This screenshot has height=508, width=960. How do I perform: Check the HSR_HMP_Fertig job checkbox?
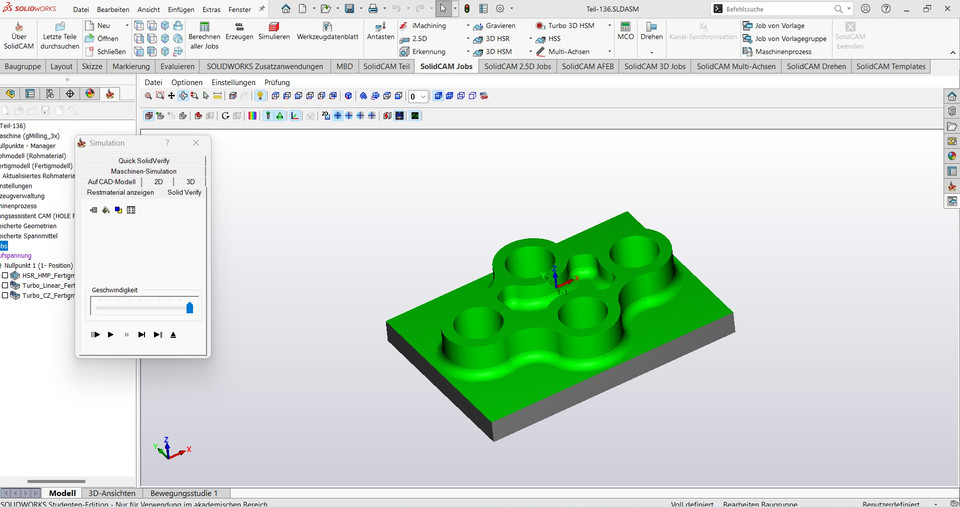point(5,275)
